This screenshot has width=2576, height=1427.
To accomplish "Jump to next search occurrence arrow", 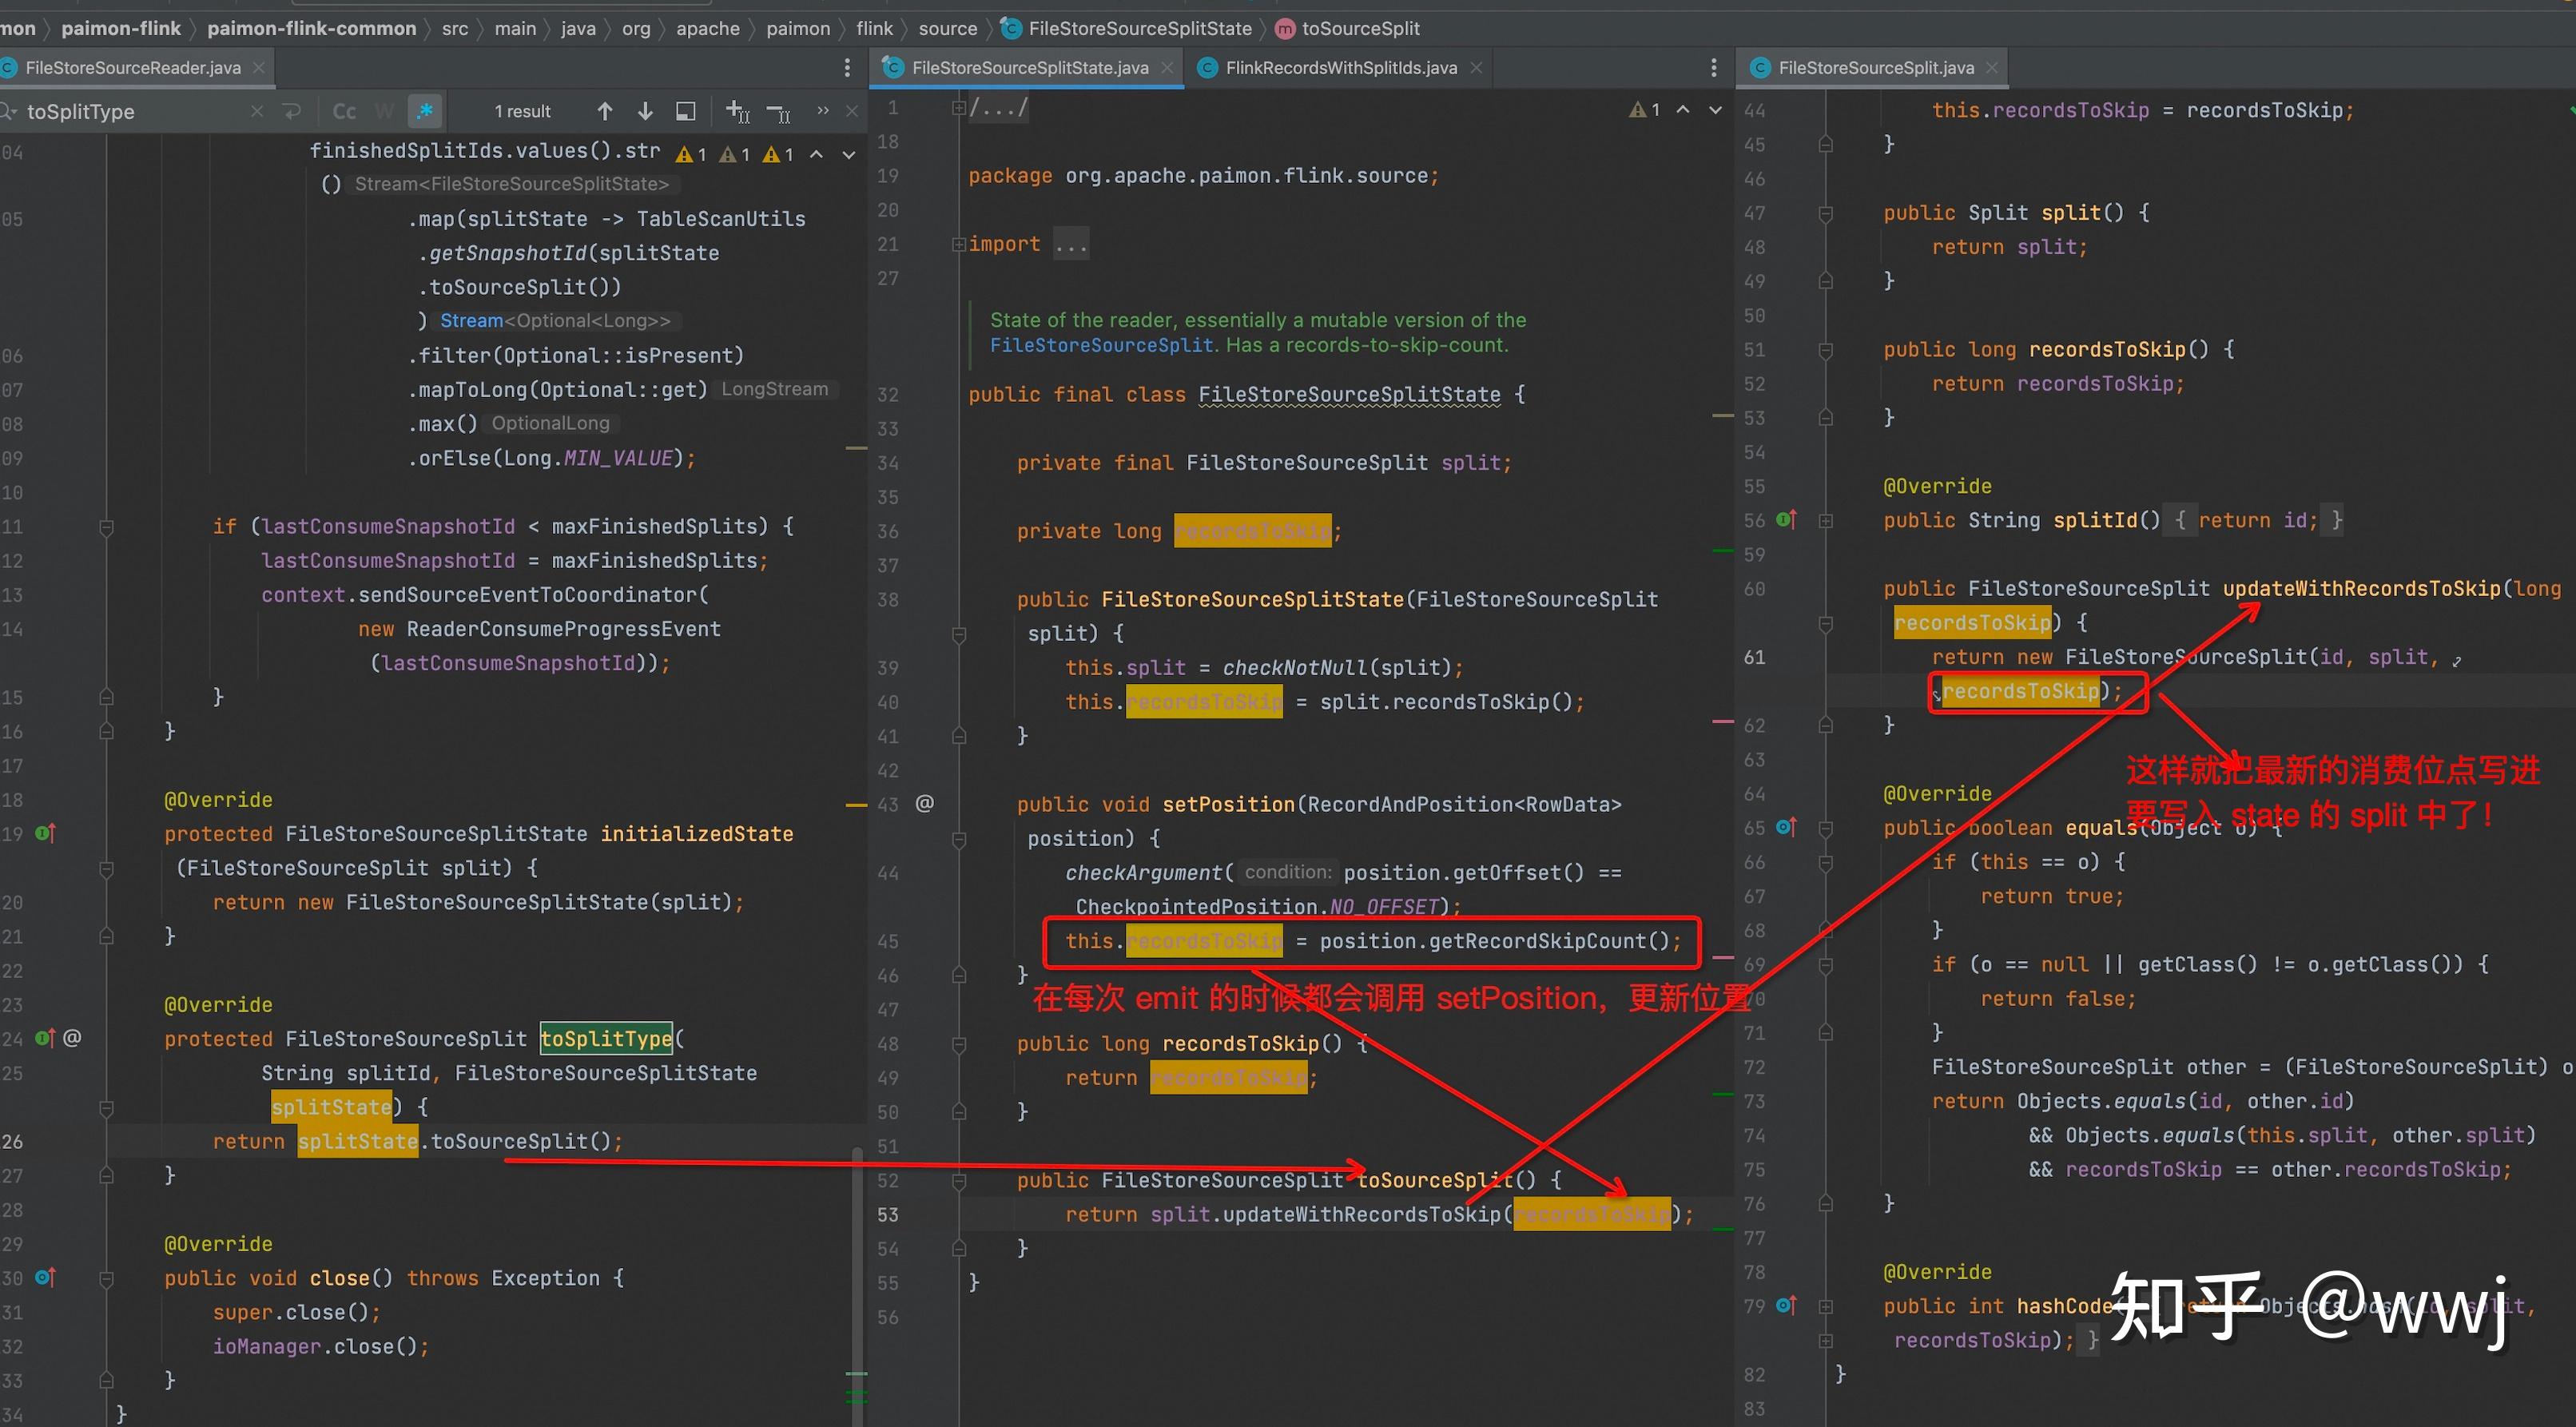I will click(x=645, y=111).
